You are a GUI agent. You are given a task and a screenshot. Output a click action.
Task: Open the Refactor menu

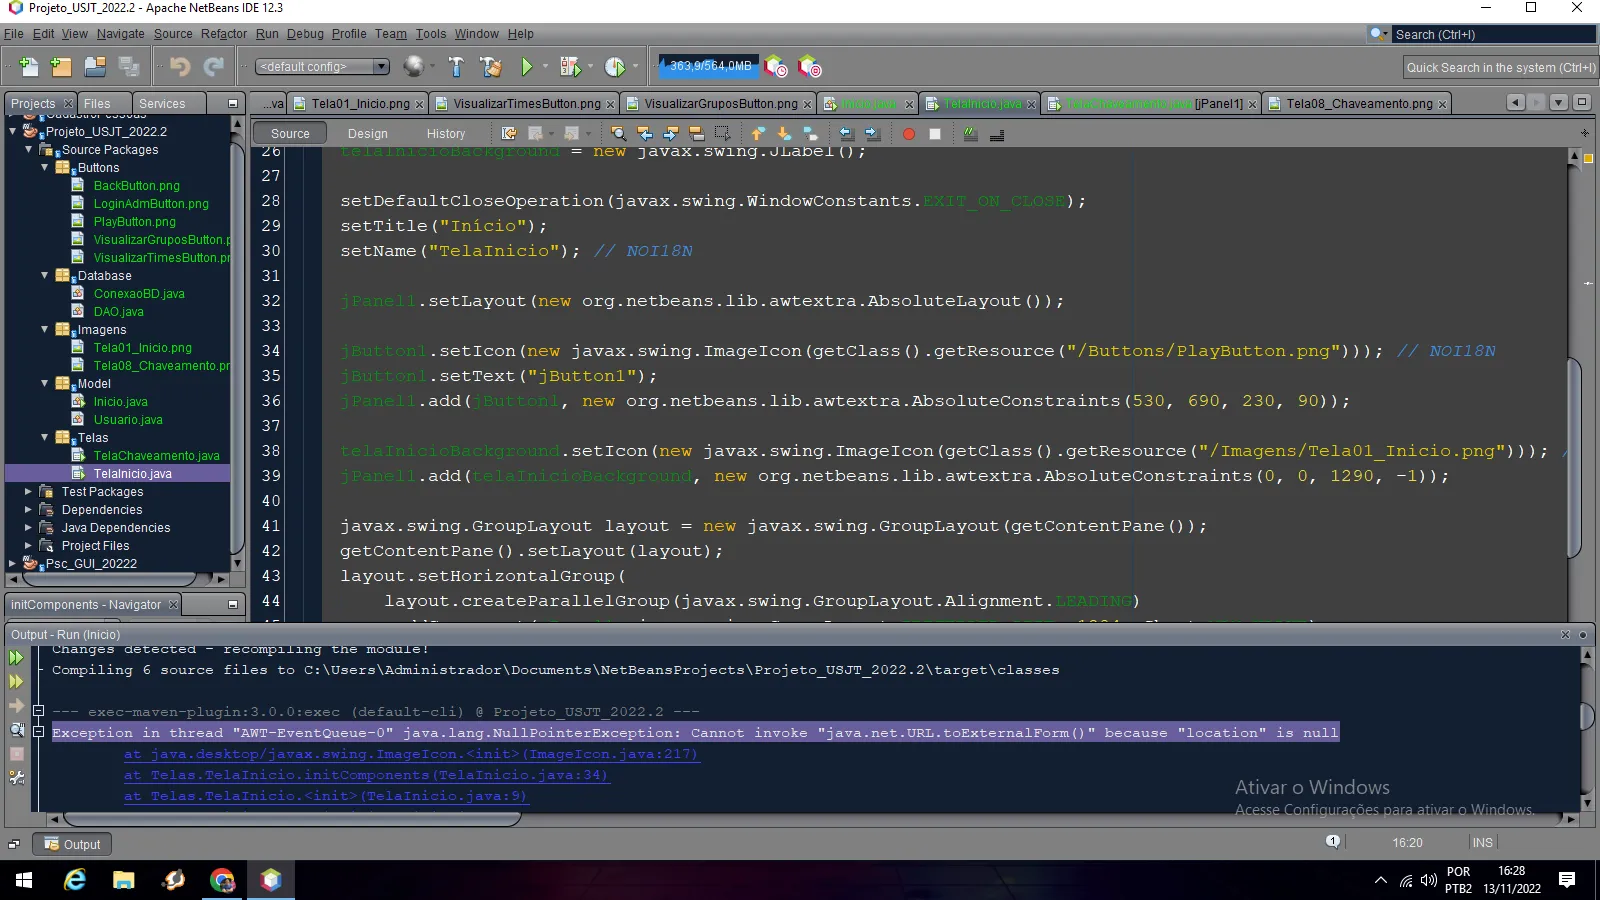click(223, 34)
